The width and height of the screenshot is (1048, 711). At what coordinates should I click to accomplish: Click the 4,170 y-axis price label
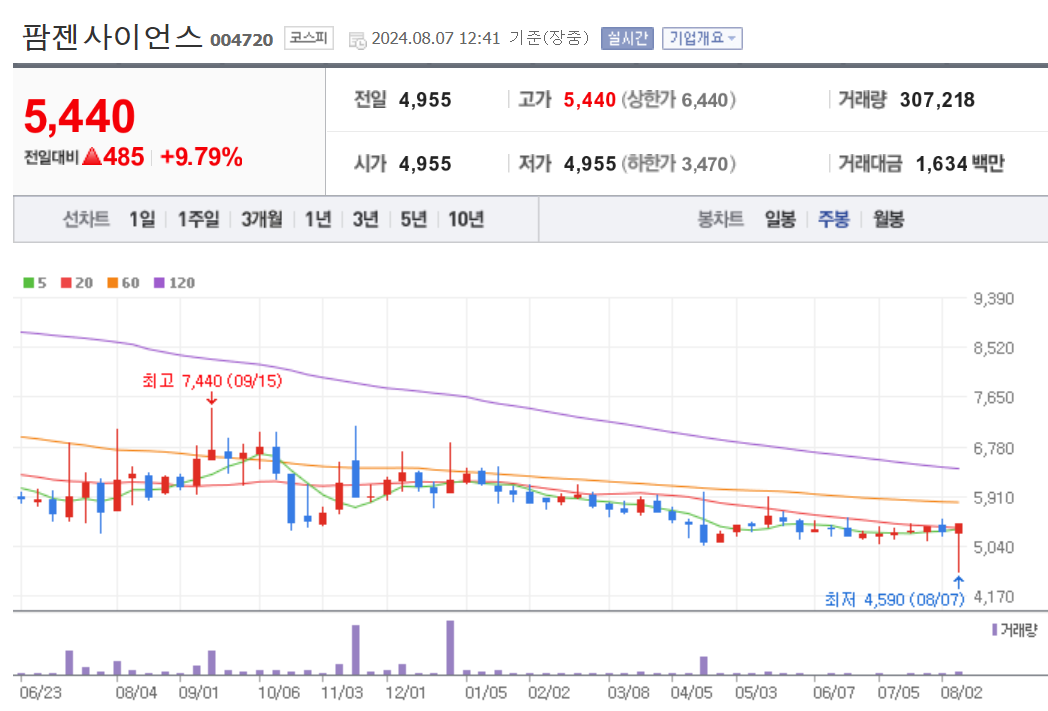(x=993, y=597)
